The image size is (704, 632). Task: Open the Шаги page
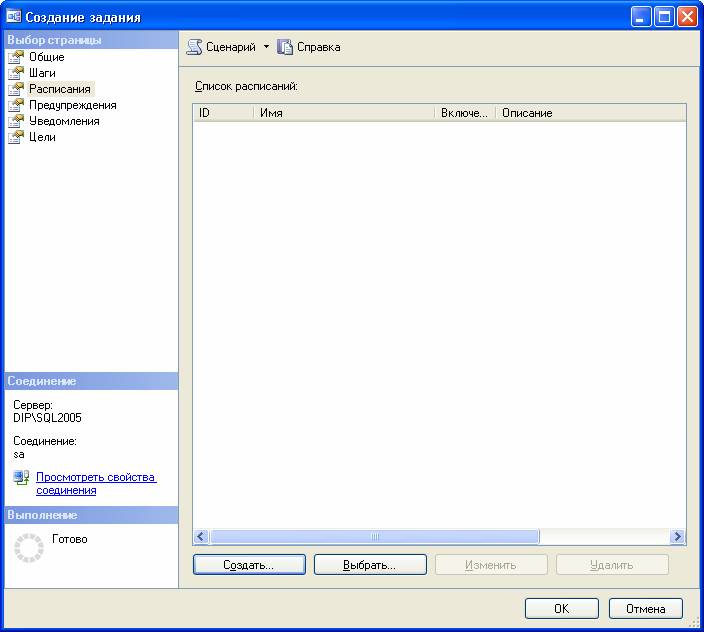coord(42,73)
